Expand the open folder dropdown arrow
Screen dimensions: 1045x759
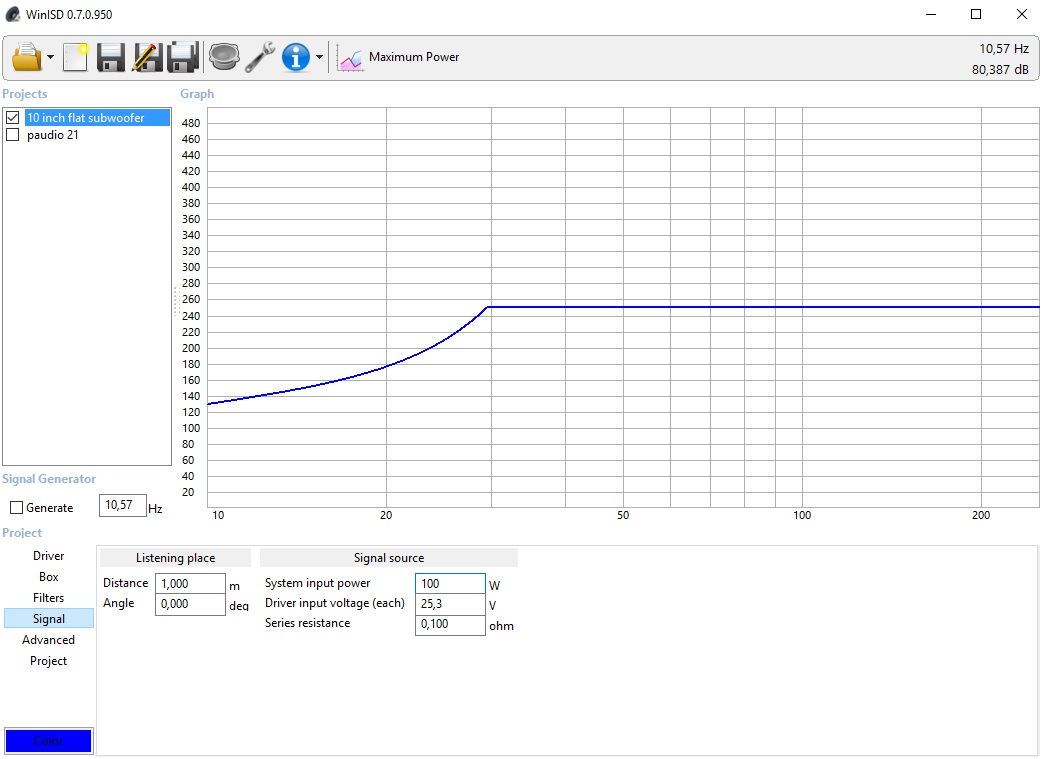pos(50,58)
